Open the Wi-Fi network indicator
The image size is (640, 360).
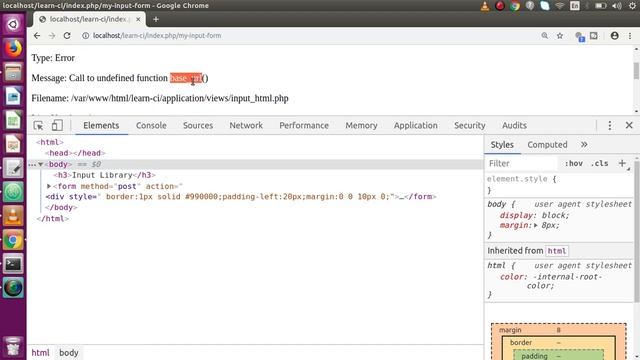pos(560,6)
